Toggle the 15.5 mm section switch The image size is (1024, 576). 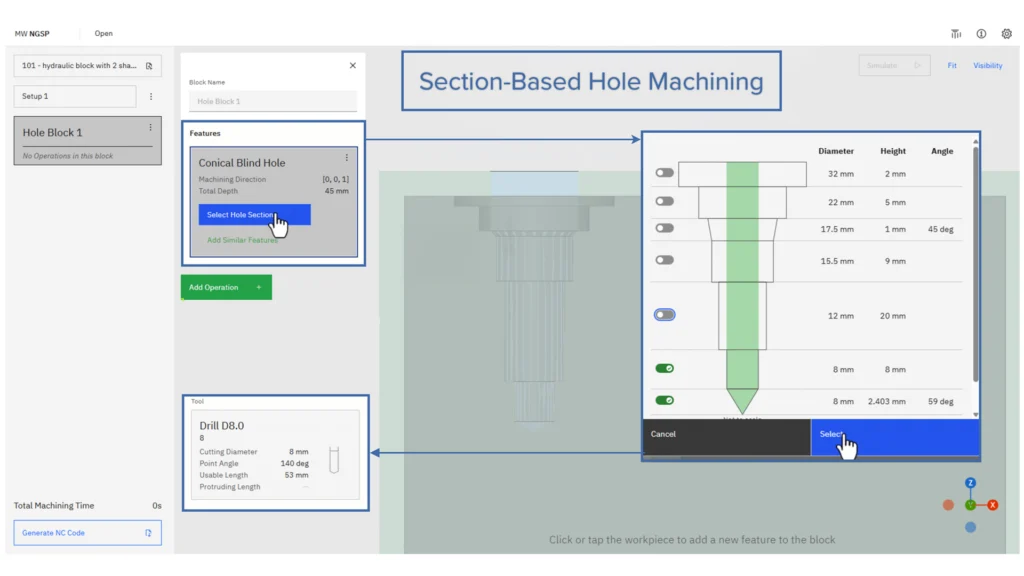click(664, 260)
